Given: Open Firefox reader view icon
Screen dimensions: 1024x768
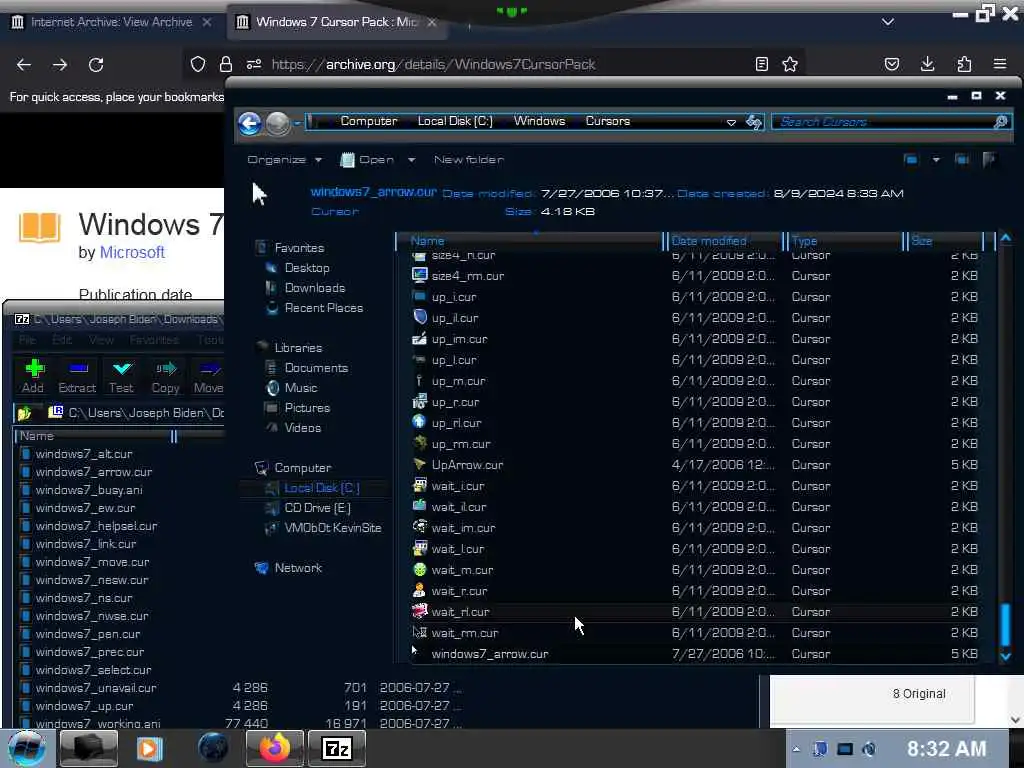Looking at the screenshot, I should (761, 64).
